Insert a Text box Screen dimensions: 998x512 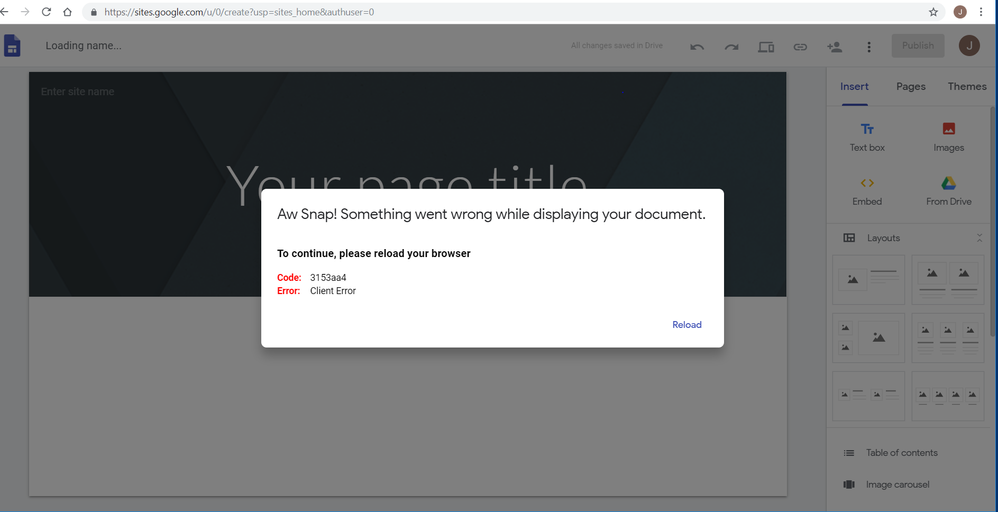tap(867, 137)
